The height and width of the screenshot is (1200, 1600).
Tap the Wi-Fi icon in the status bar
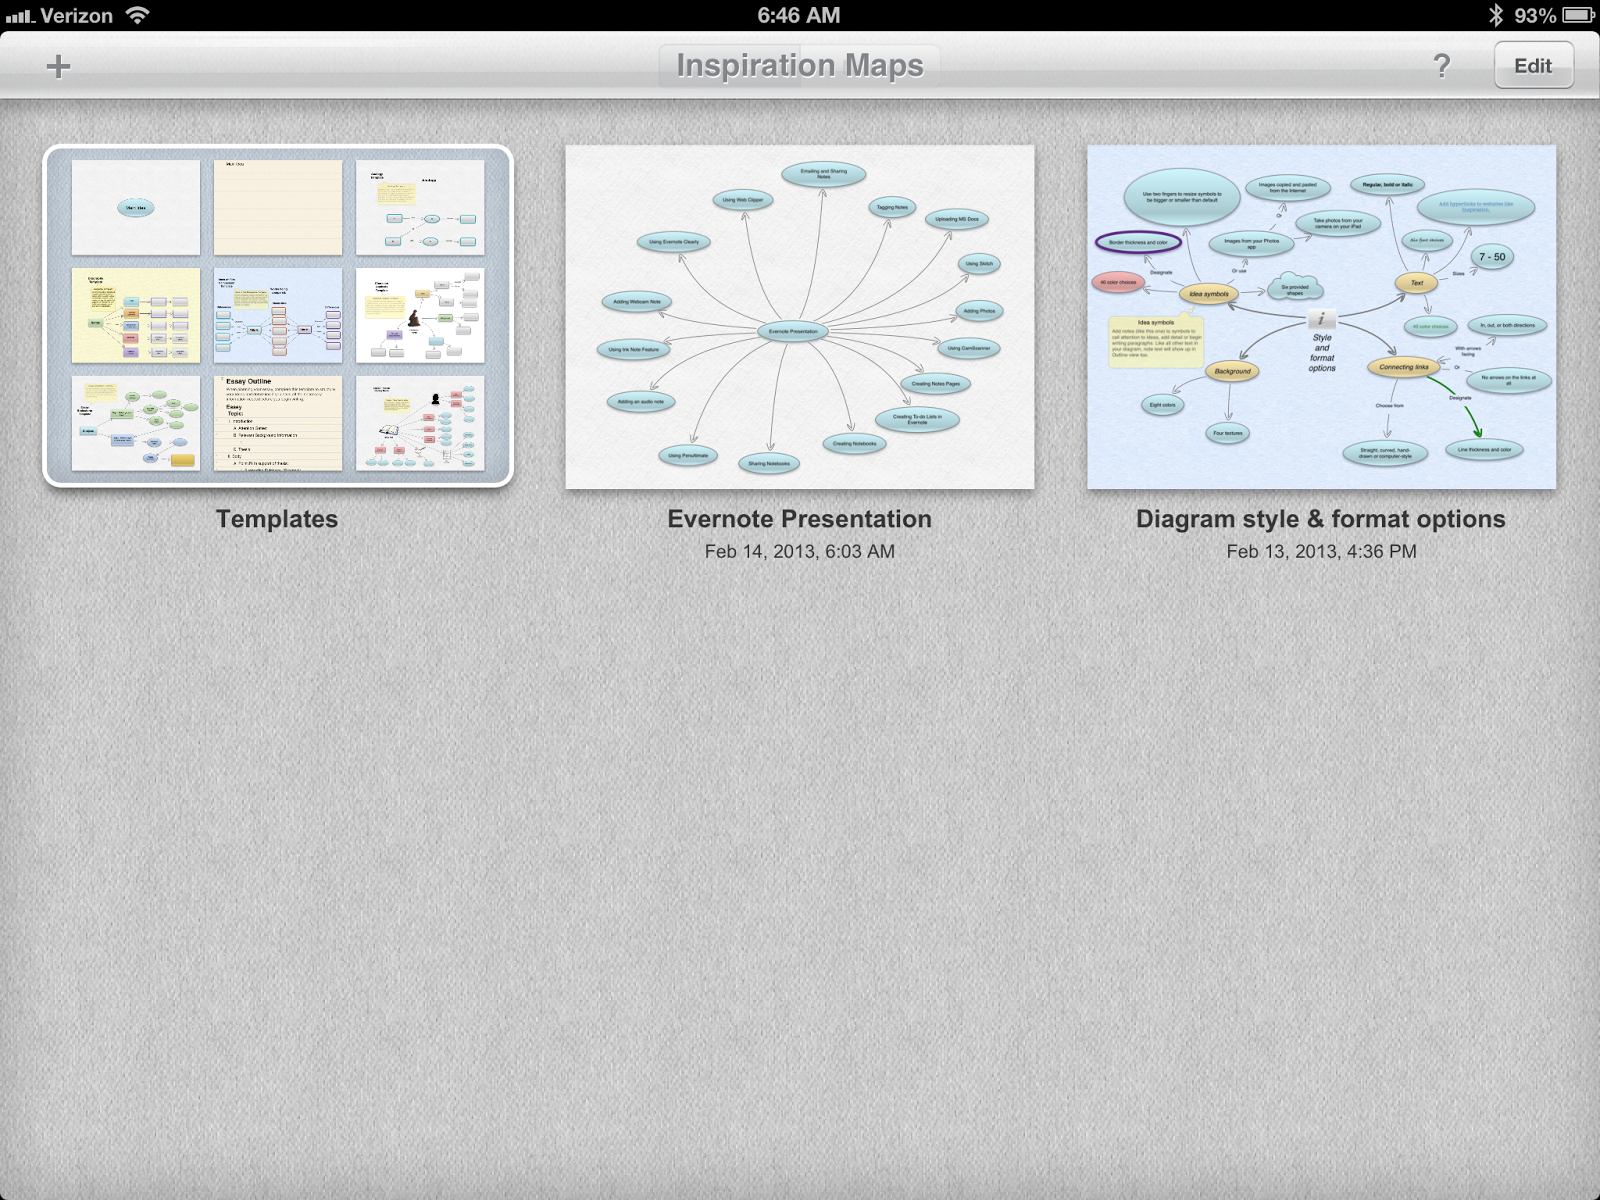click(137, 15)
